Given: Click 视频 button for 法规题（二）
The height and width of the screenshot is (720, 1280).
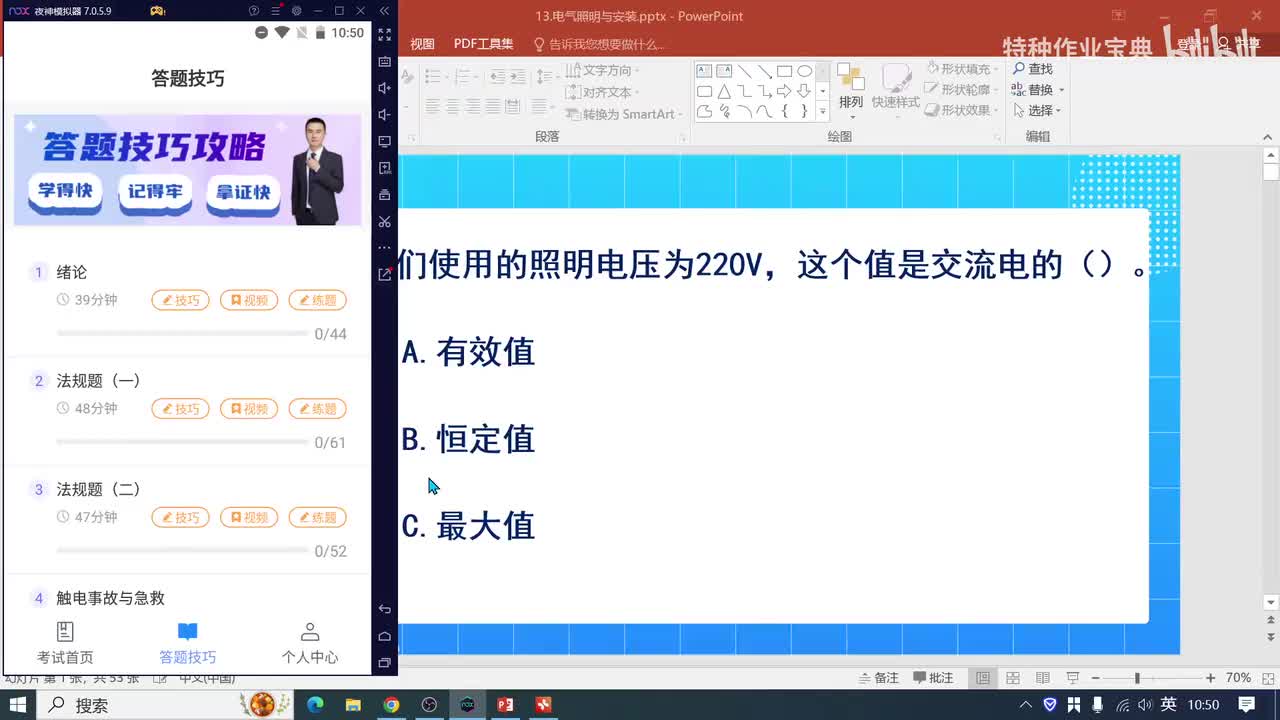Looking at the screenshot, I should [249, 518].
